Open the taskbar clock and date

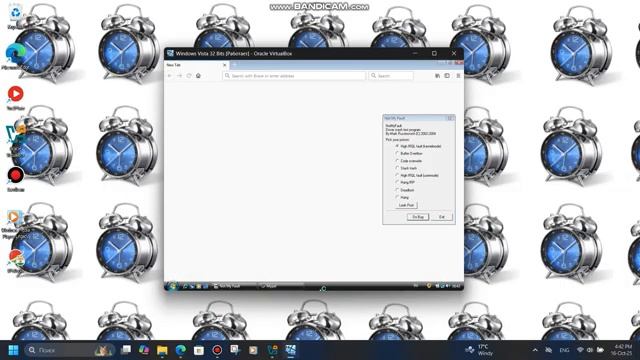(622, 350)
